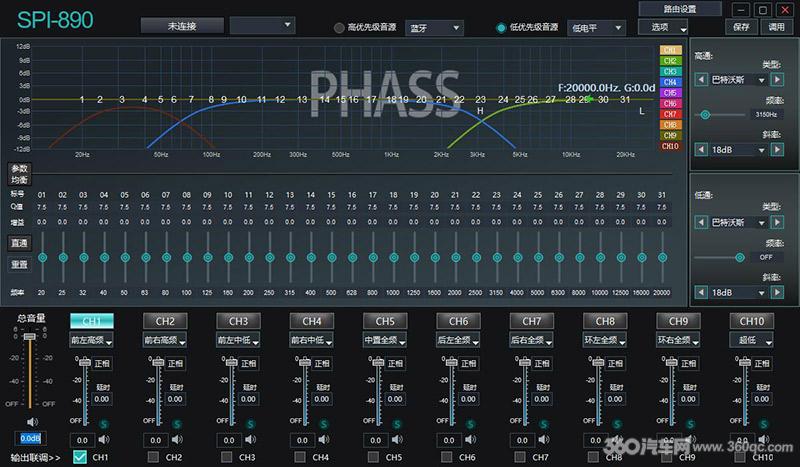Click high-pass slope next arrow
Image resolution: width=800 pixels, height=467 pixels.
click(778, 150)
